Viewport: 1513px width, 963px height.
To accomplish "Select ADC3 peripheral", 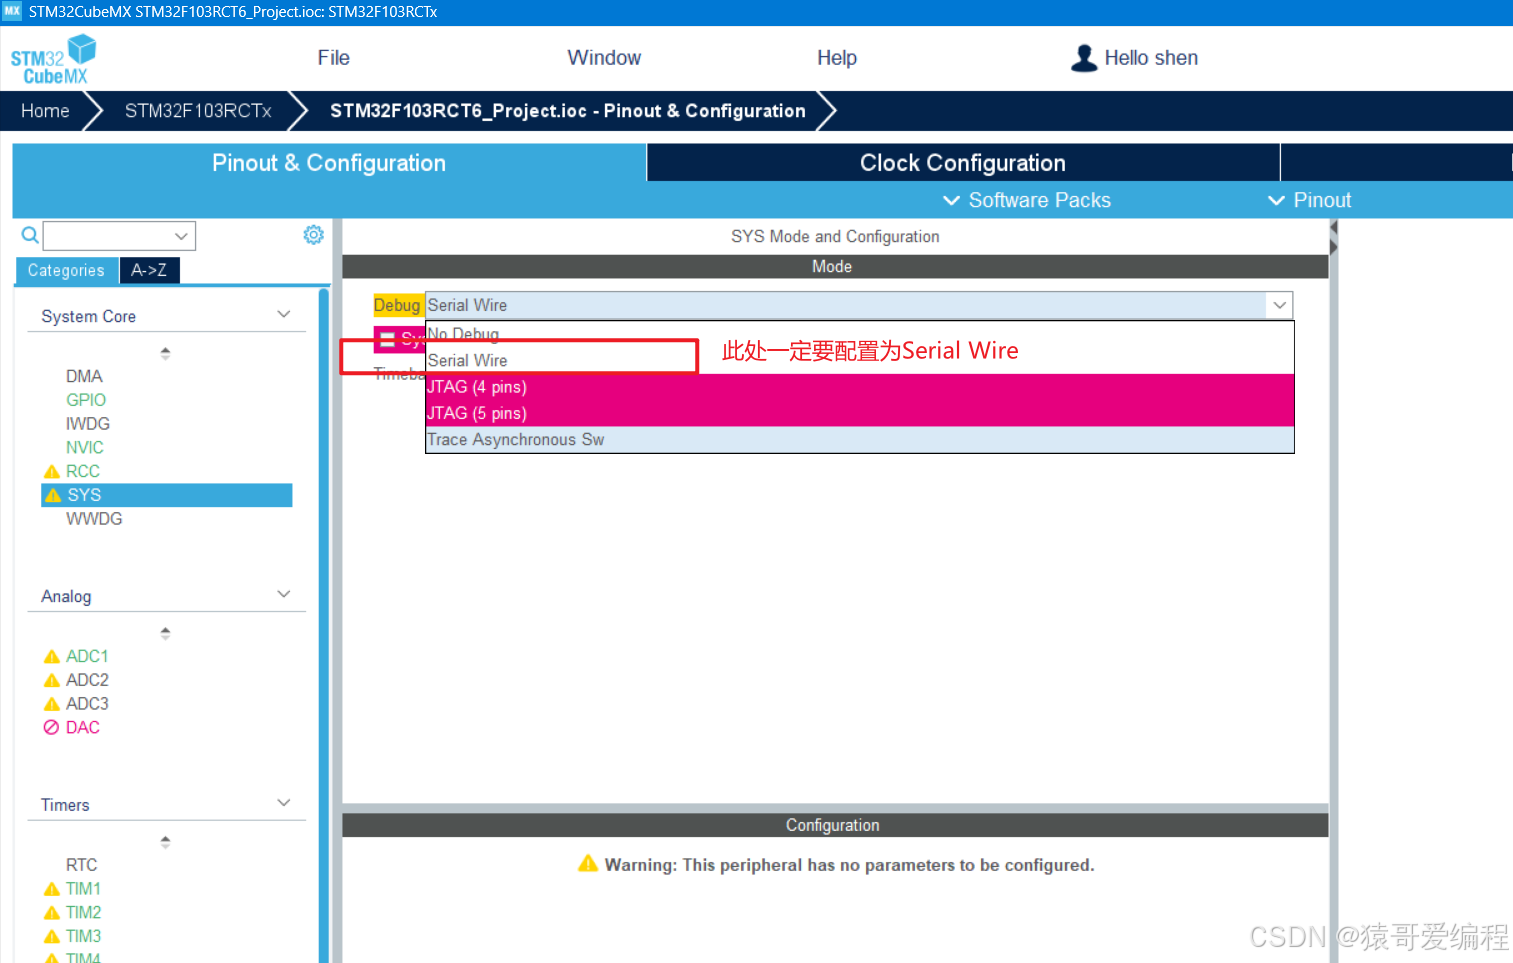I will [x=87, y=704].
